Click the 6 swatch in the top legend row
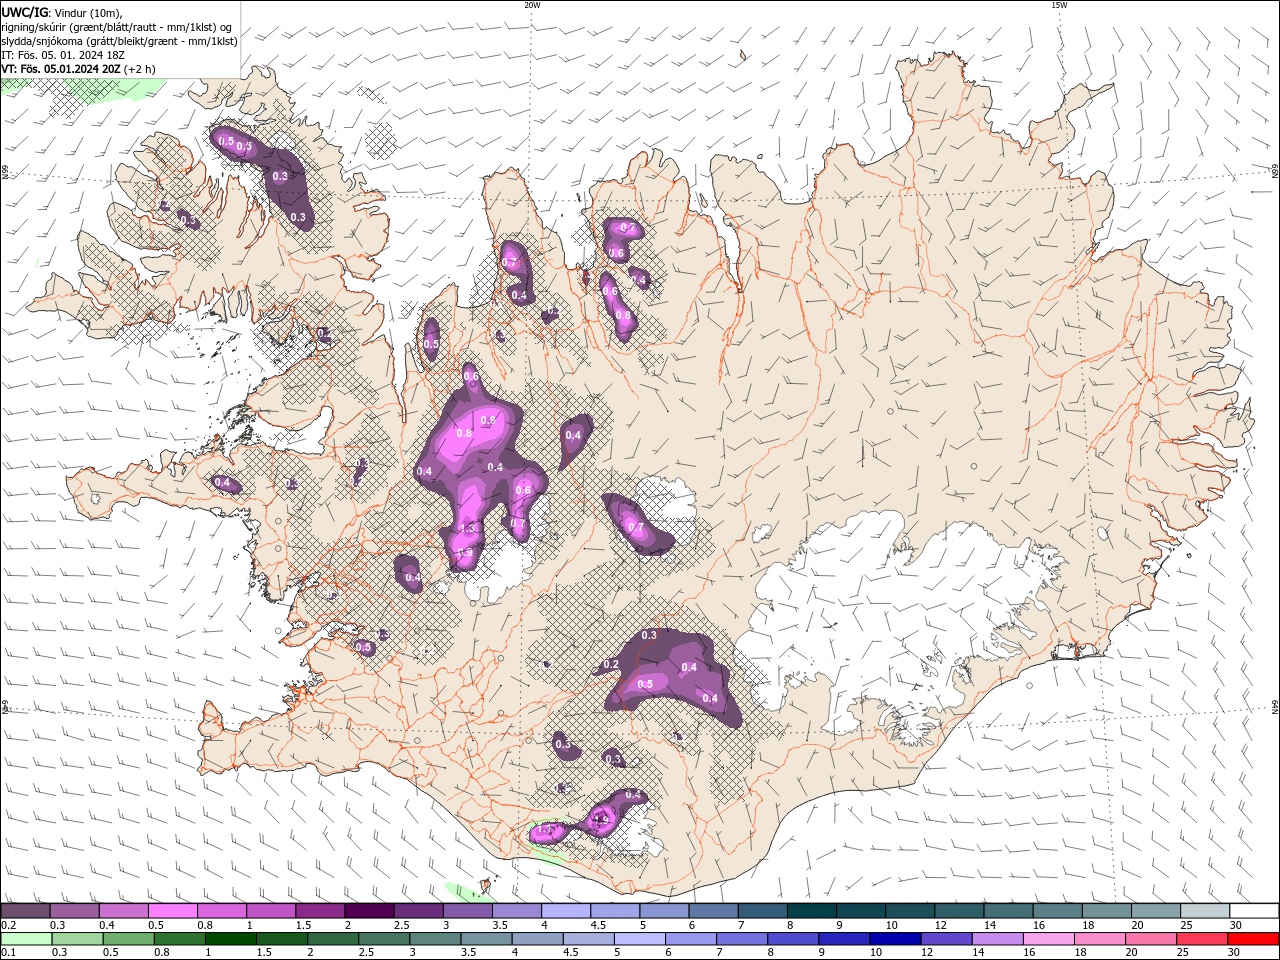 [x=713, y=911]
